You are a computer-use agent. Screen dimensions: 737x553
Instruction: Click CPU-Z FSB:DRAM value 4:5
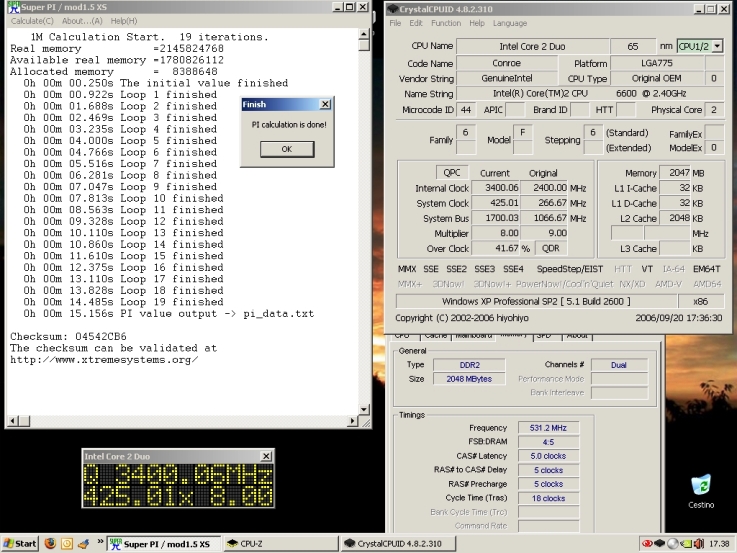click(548, 442)
